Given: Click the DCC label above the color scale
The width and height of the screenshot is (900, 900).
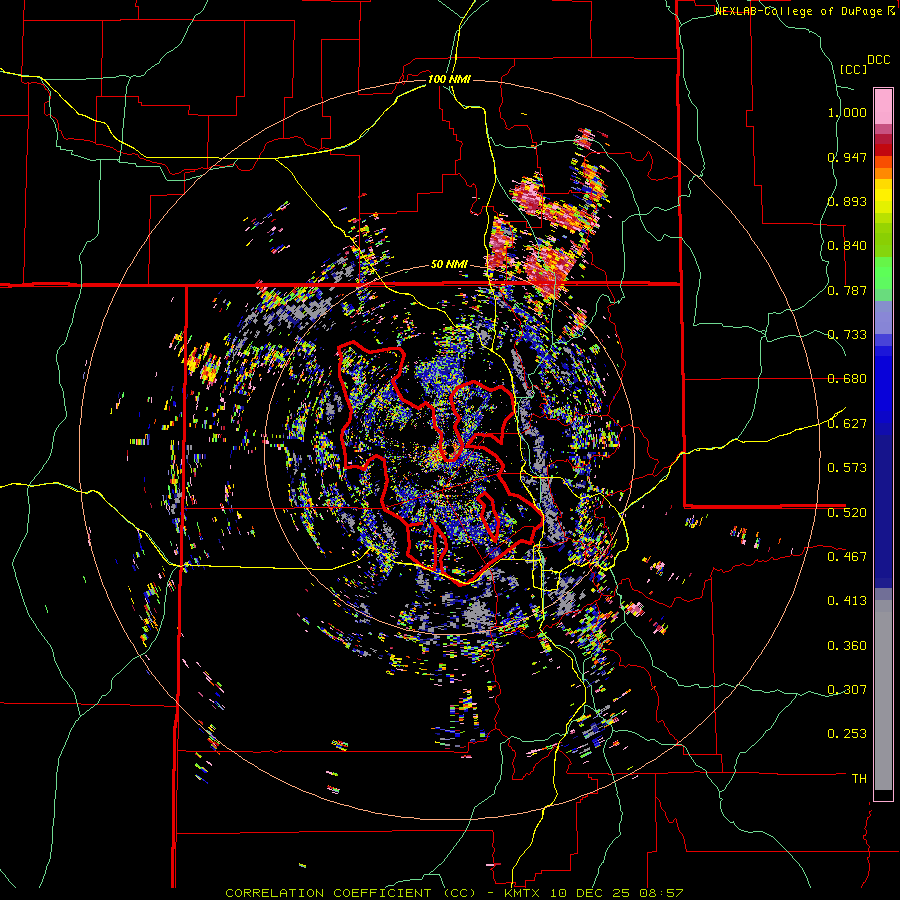Looking at the screenshot, I should click(x=878, y=60).
